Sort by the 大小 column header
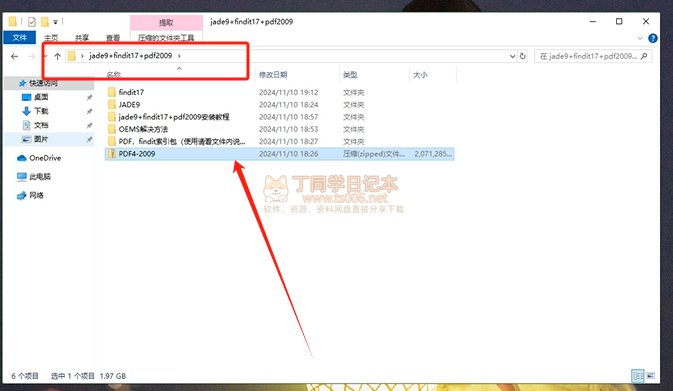The height and width of the screenshot is (391, 673). [x=420, y=75]
